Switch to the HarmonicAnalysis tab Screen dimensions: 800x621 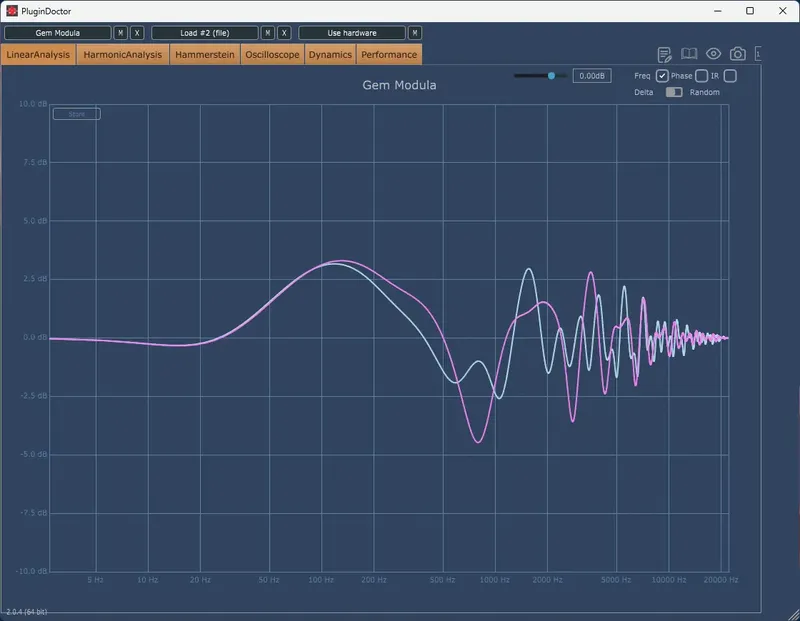pyautogui.click(x=120, y=54)
